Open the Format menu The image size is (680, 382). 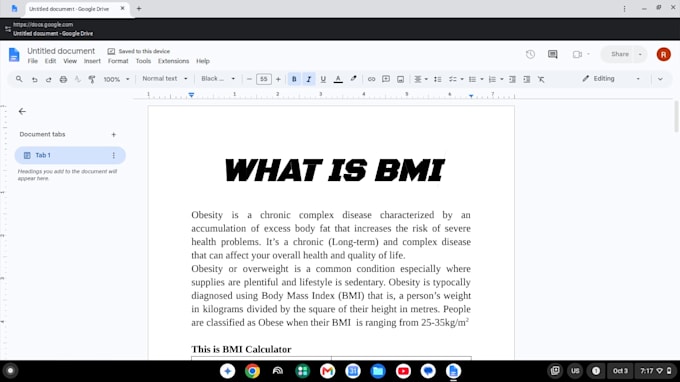click(118, 61)
